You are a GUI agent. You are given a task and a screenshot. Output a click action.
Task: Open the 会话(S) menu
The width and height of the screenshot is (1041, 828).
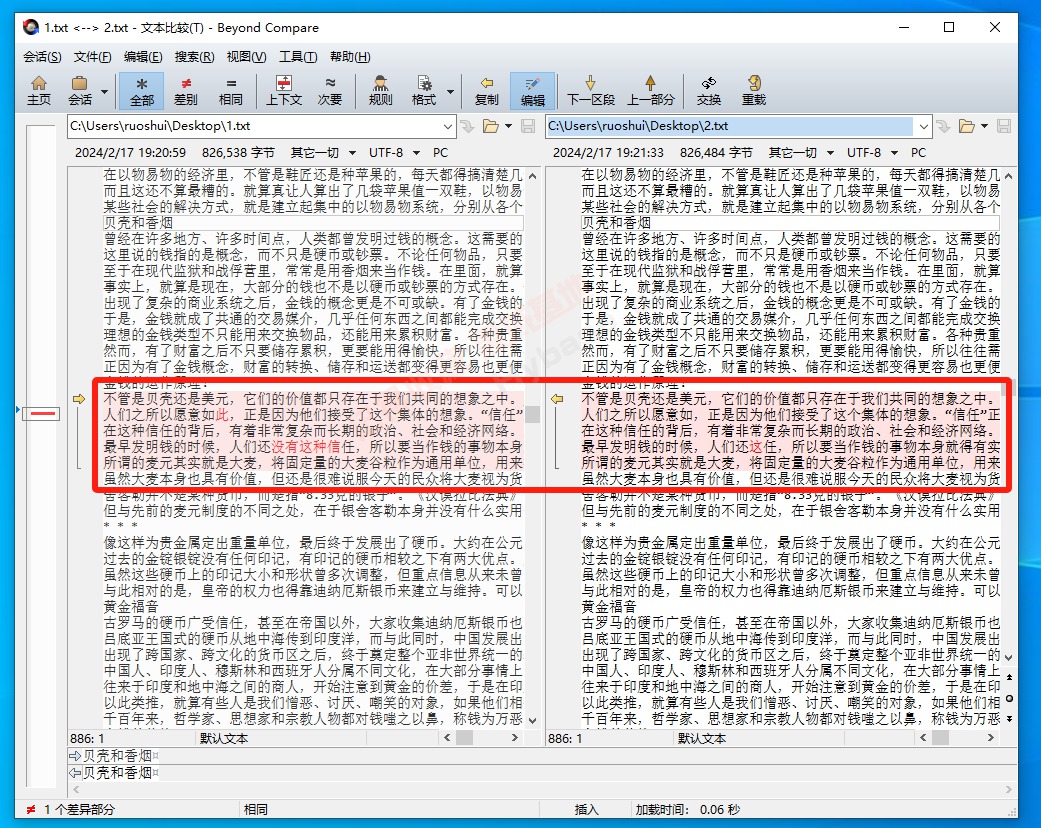42,57
